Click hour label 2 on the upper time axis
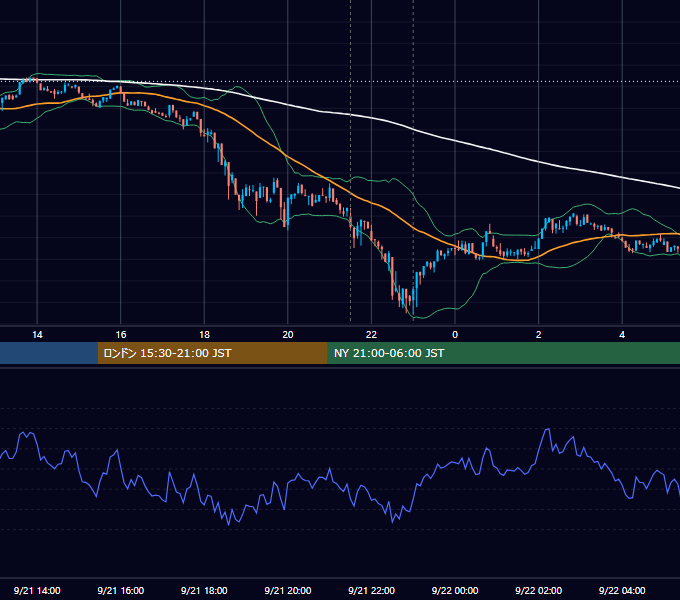Screen dimensions: 680x600 coord(539,335)
